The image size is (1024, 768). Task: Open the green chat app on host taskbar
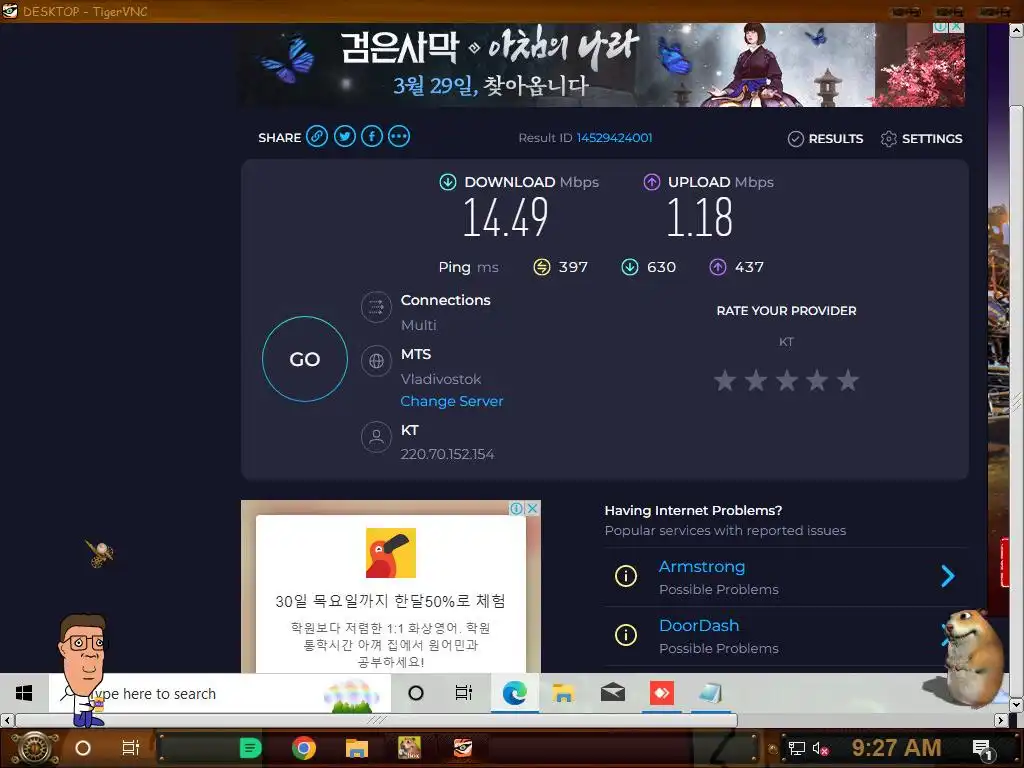click(x=250, y=748)
